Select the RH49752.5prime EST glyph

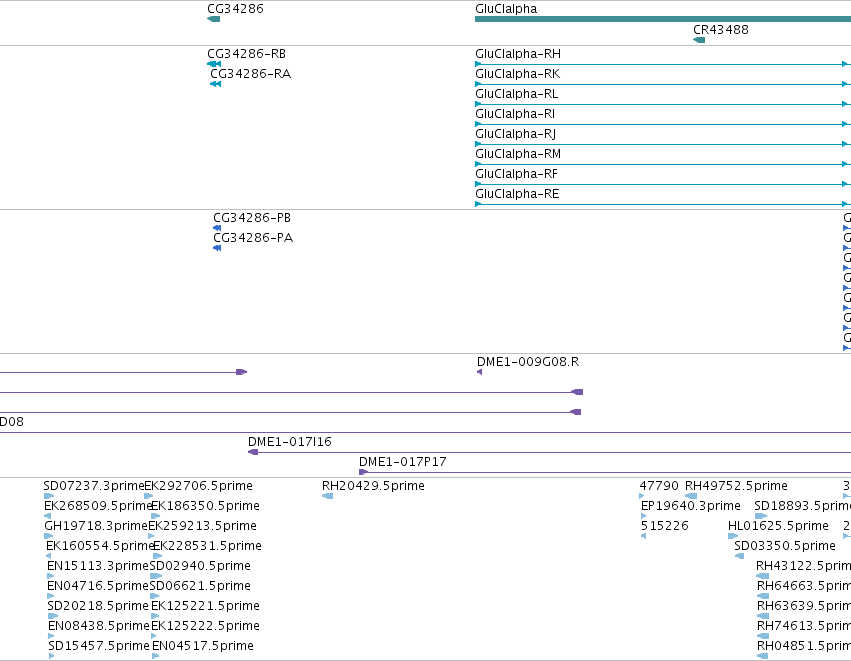coord(691,496)
